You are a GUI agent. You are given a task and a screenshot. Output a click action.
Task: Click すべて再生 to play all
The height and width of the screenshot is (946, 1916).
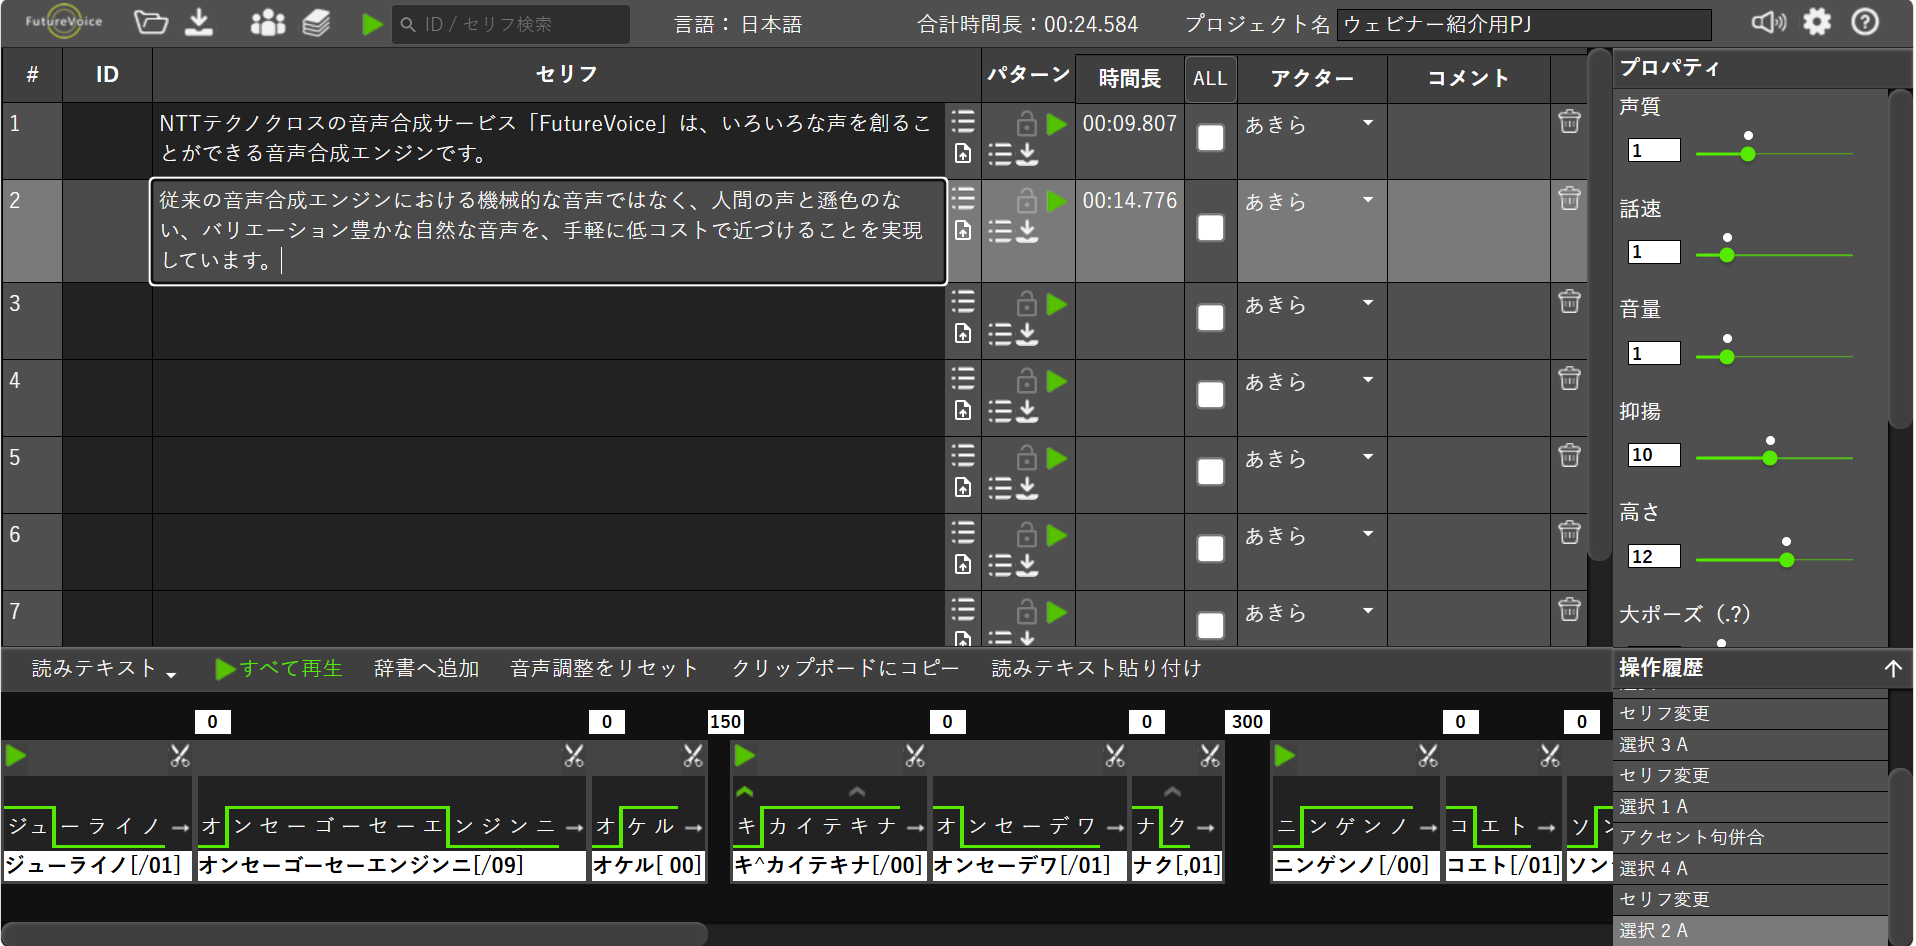pyautogui.click(x=279, y=669)
